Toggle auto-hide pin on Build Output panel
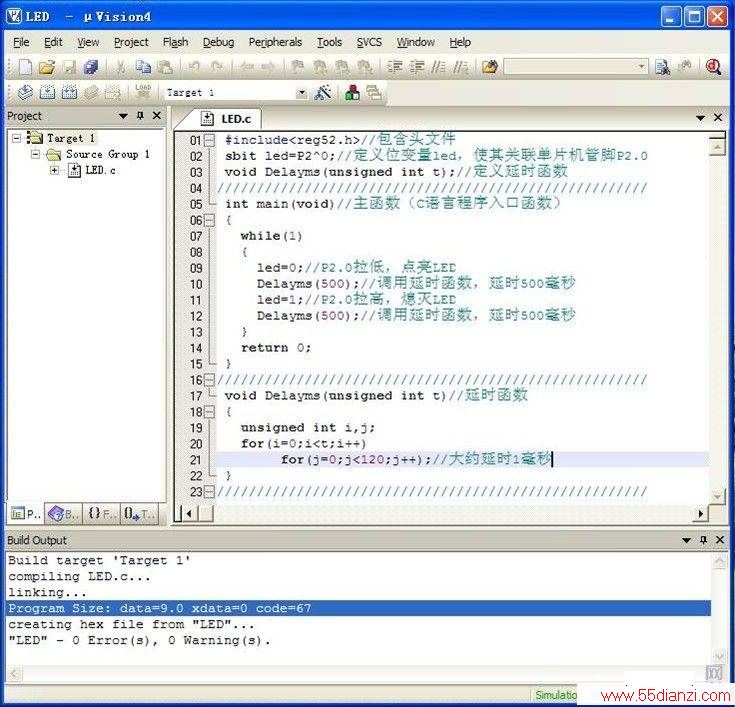Image resolution: width=735 pixels, height=707 pixels. pyautogui.click(x=703, y=540)
